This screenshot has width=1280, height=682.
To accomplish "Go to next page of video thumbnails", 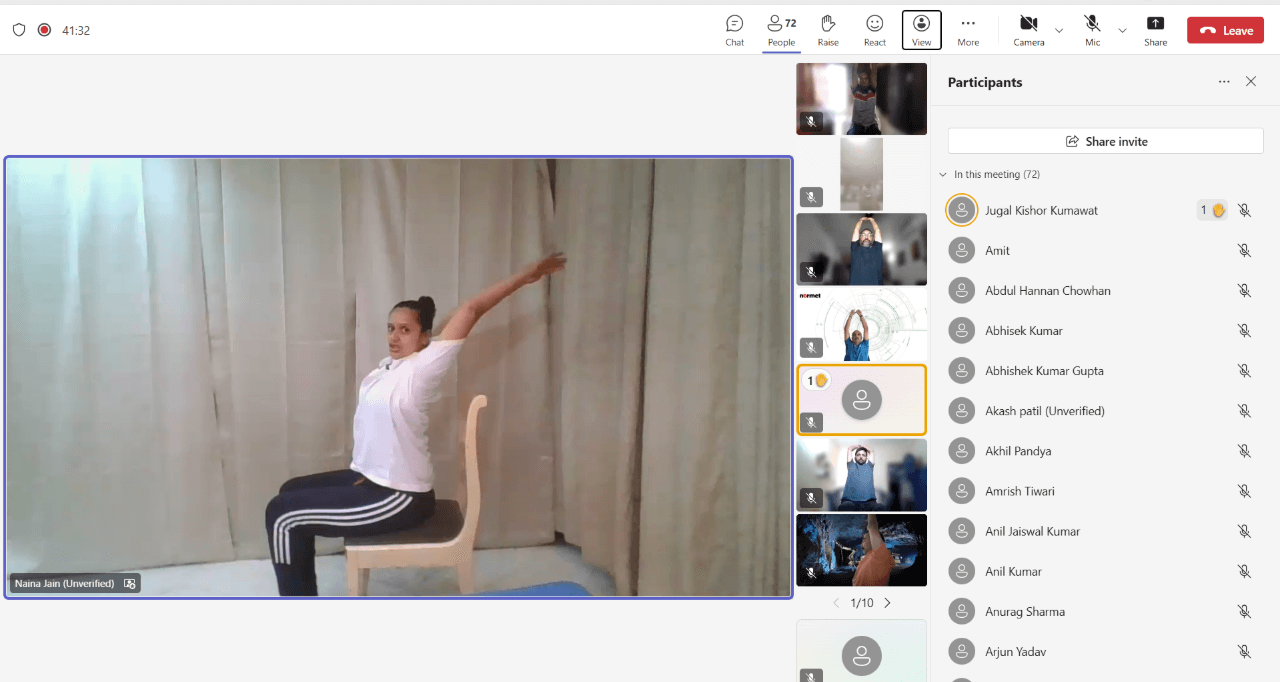I will [x=887, y=603].
